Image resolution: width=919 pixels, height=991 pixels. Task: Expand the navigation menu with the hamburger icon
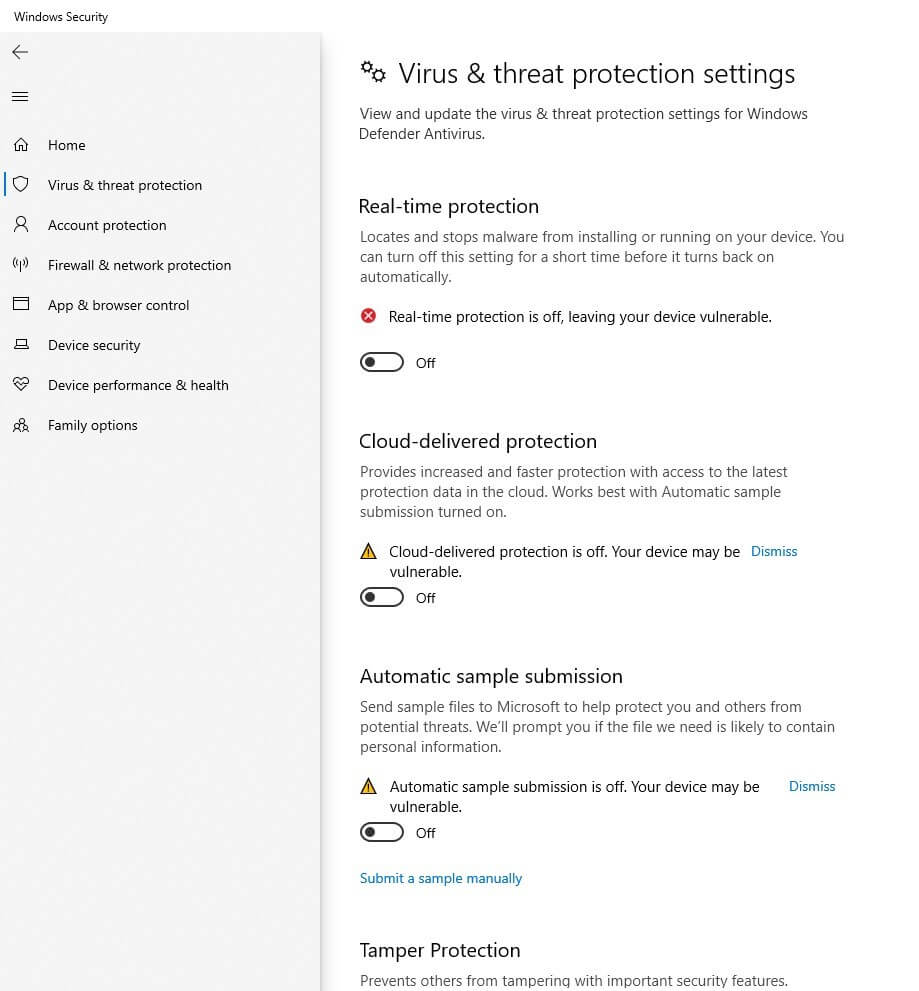(20, 96)
